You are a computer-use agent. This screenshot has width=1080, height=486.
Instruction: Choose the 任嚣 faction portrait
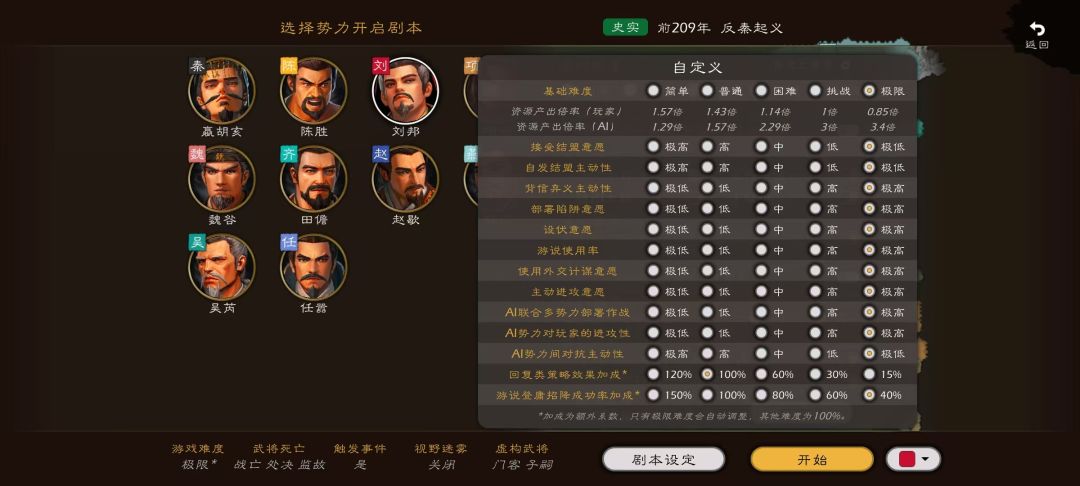click(313, 267)
